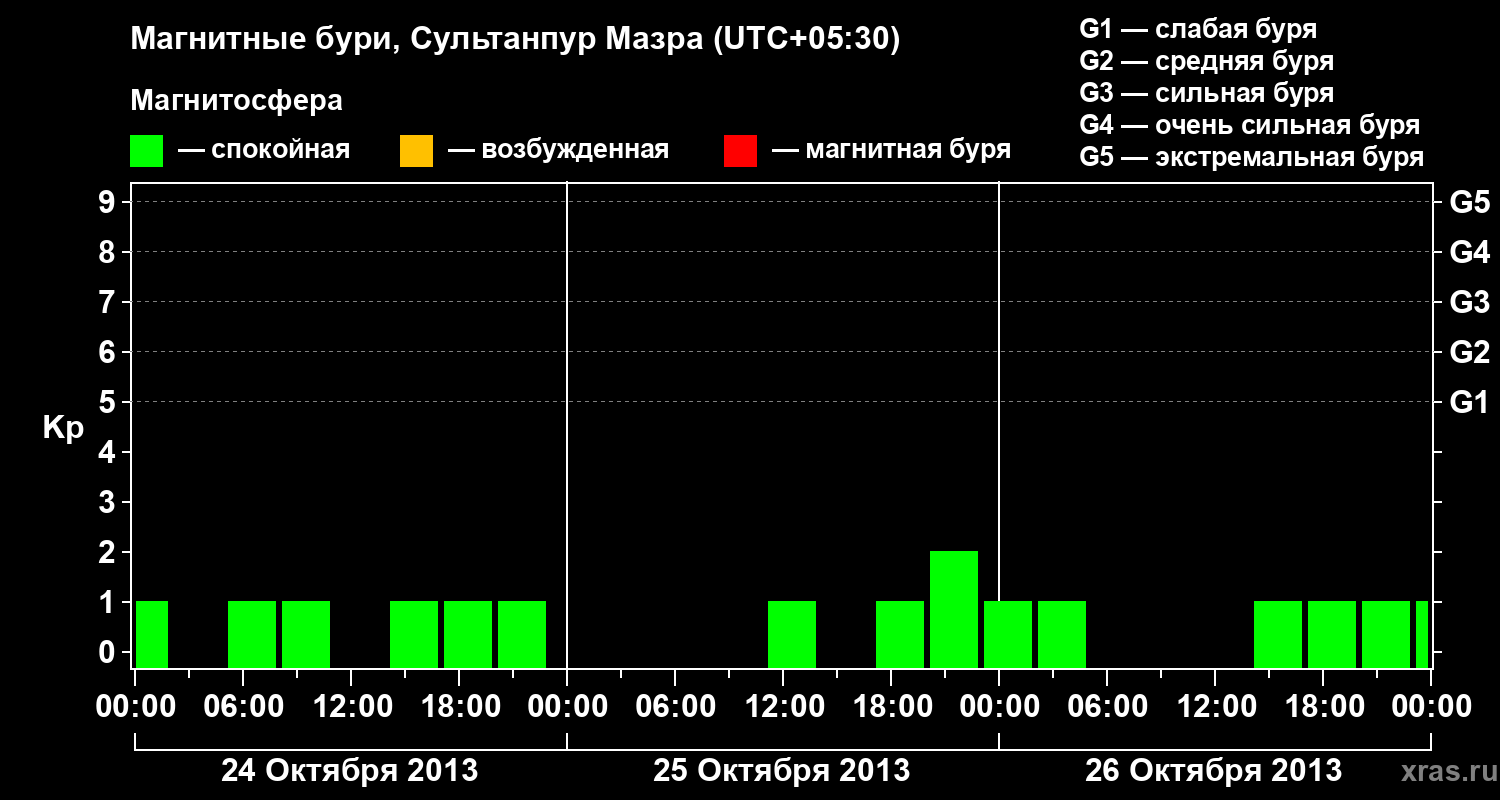Click the 'G2 — средняя буря' legend line
Screen dimensions: 1500x800
[x=1207, y=61]
